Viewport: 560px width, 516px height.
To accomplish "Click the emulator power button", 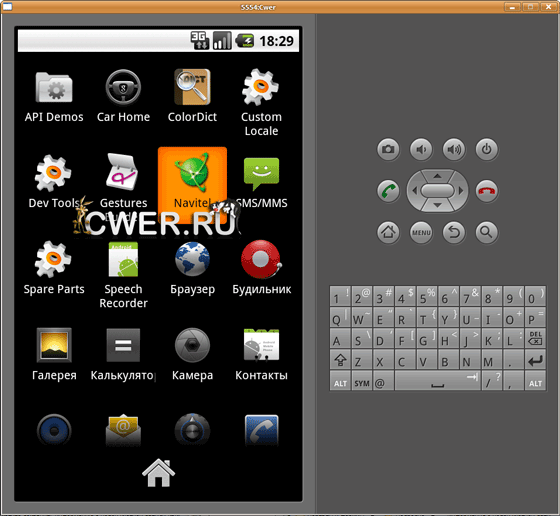I will (x=487, y=149).
